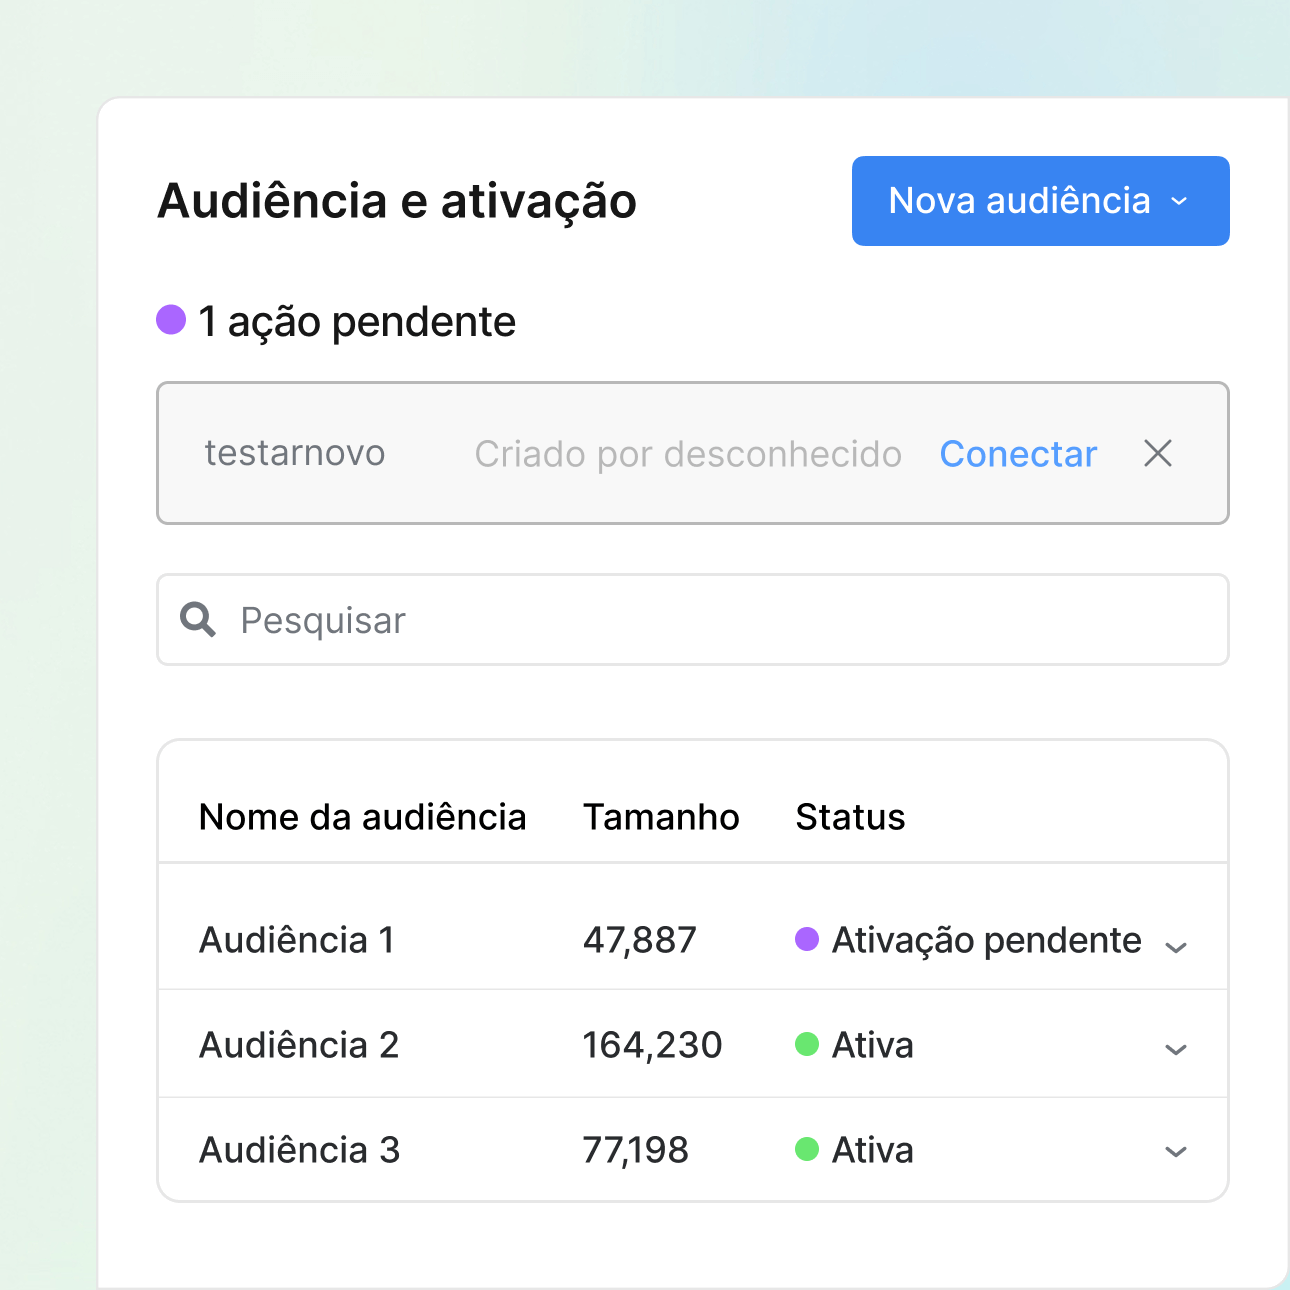Select the Status column header

pos(850,817)
